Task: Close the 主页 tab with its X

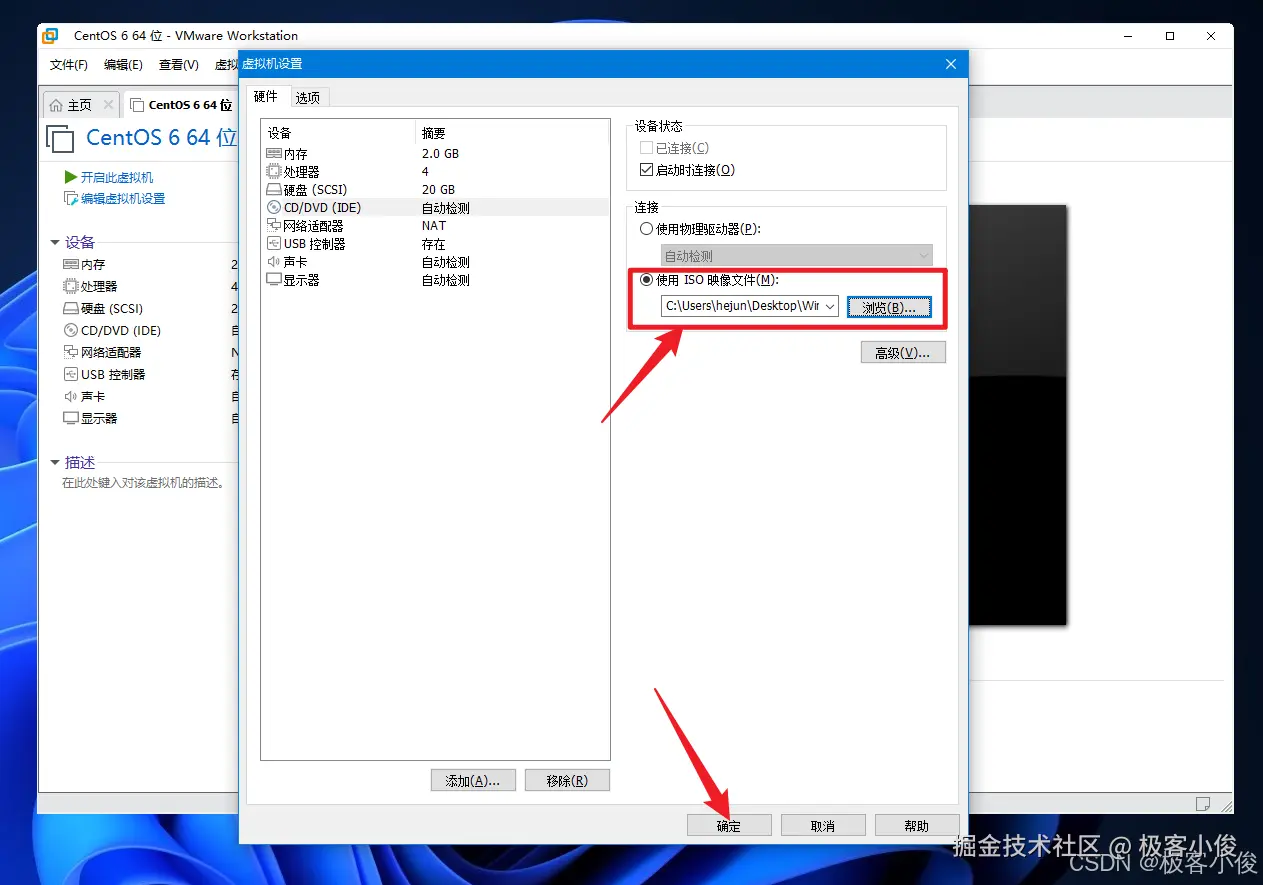Action: click(x=108, y=105)
